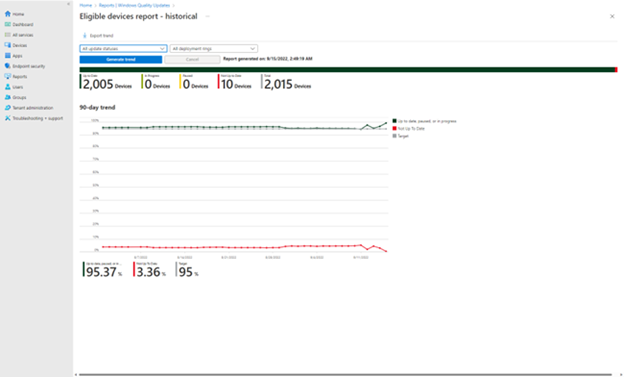This screenshot has height=377, width=624.
Task: Expand the All deployment rings dropdown
Action: [214, 49]
